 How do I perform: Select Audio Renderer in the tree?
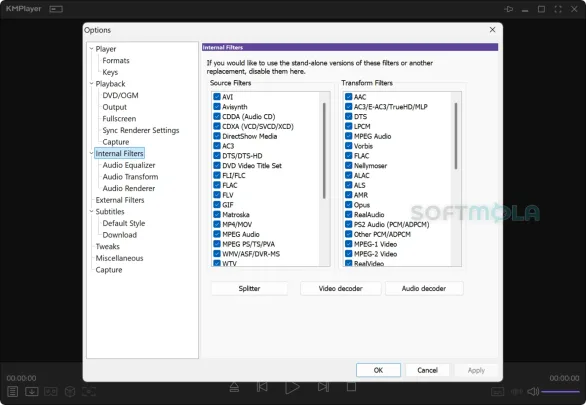(x=129, y=188)
